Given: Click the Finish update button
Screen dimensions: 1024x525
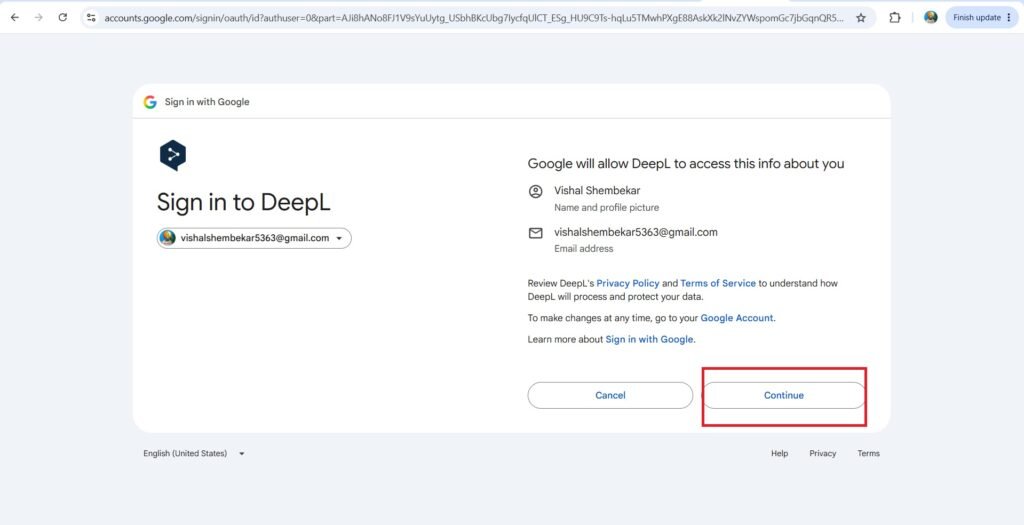Looking at the screenshot, I should click(x=982, y=18).
